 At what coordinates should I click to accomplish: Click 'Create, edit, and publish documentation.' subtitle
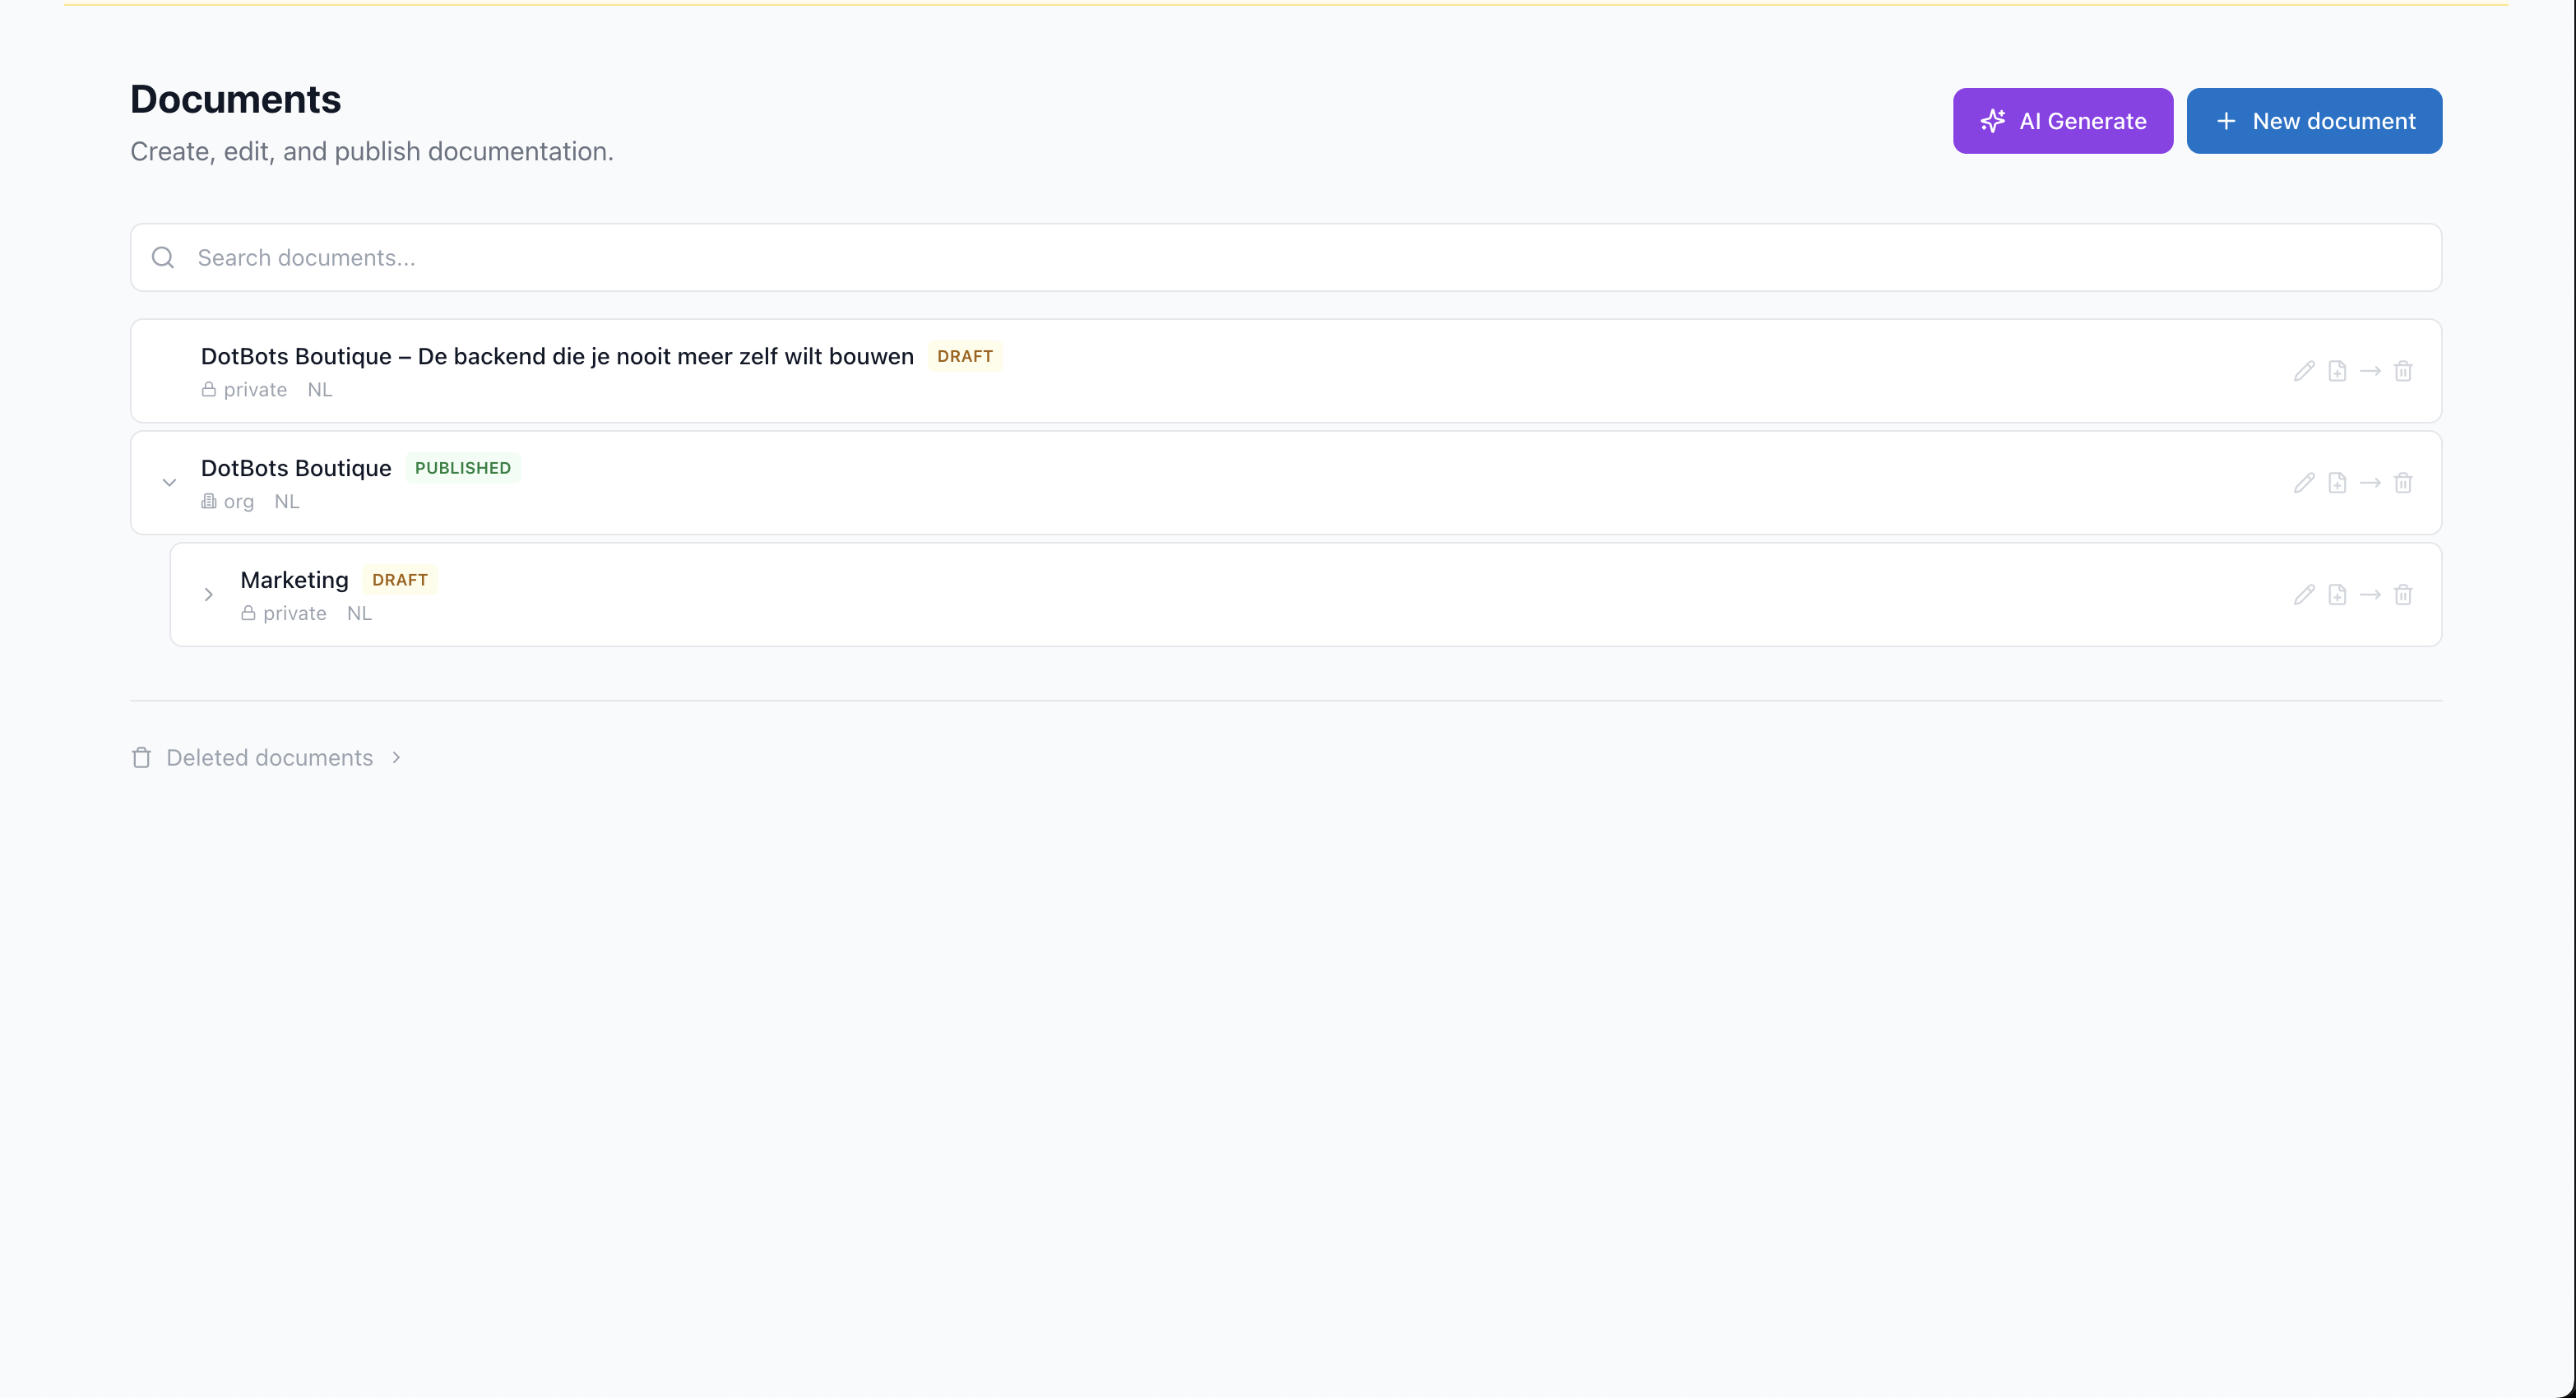(x=372, y=151)
